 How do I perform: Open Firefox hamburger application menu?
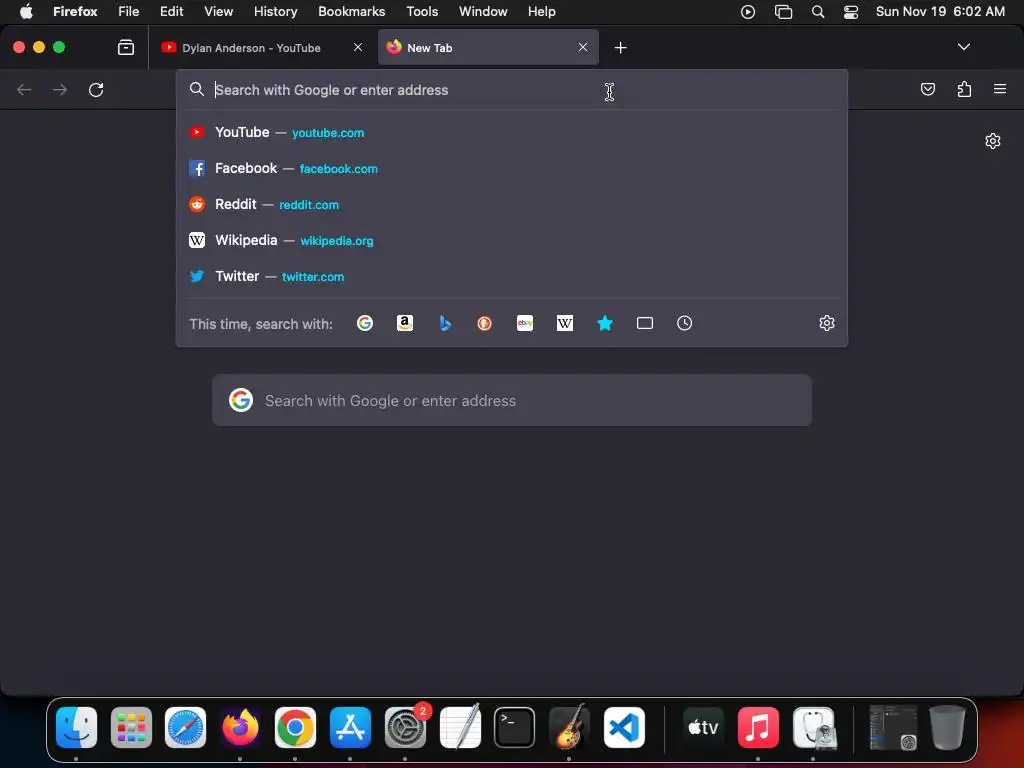(1000, 89)
